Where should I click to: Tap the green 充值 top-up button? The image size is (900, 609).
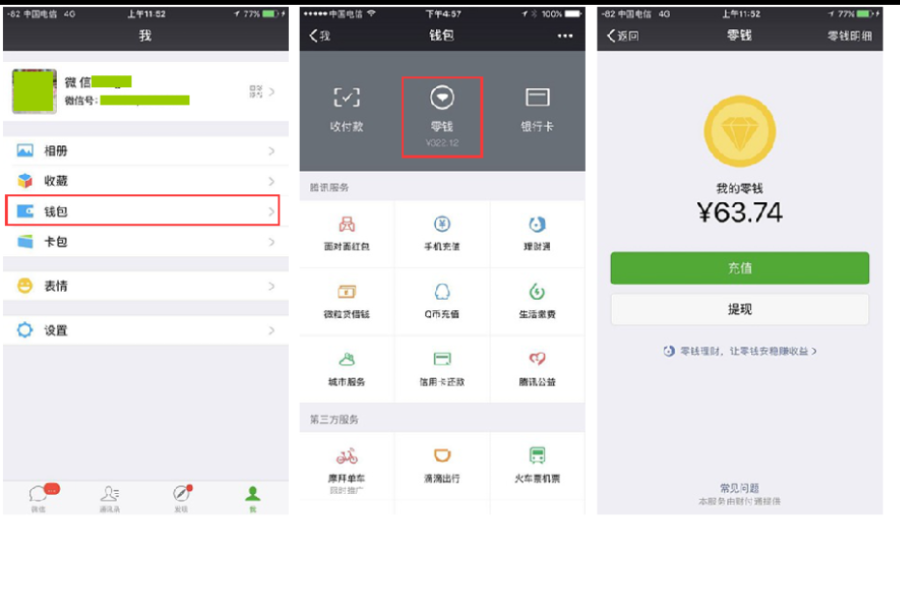tap(739, 267)
